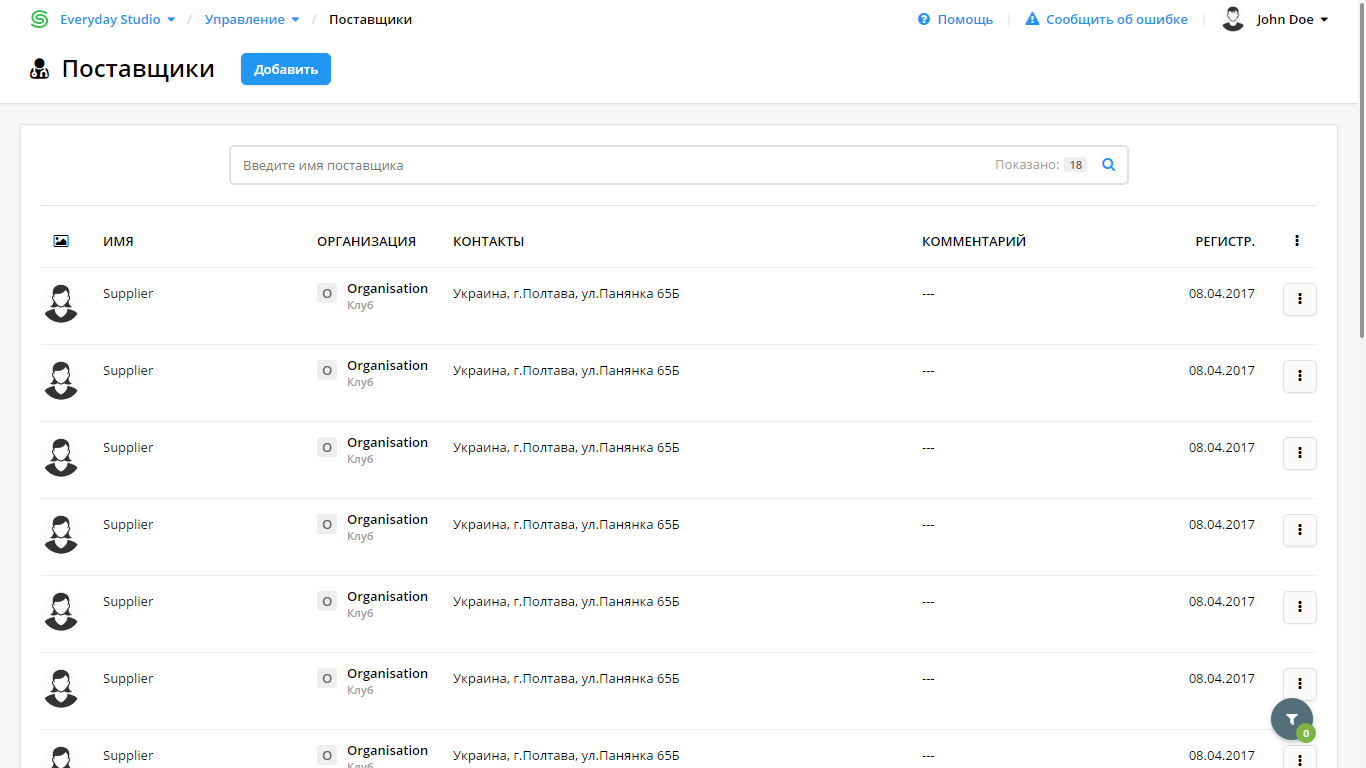Click the image column header icon
Viewport: 1366px width, 768px height.
click(61, 241)
